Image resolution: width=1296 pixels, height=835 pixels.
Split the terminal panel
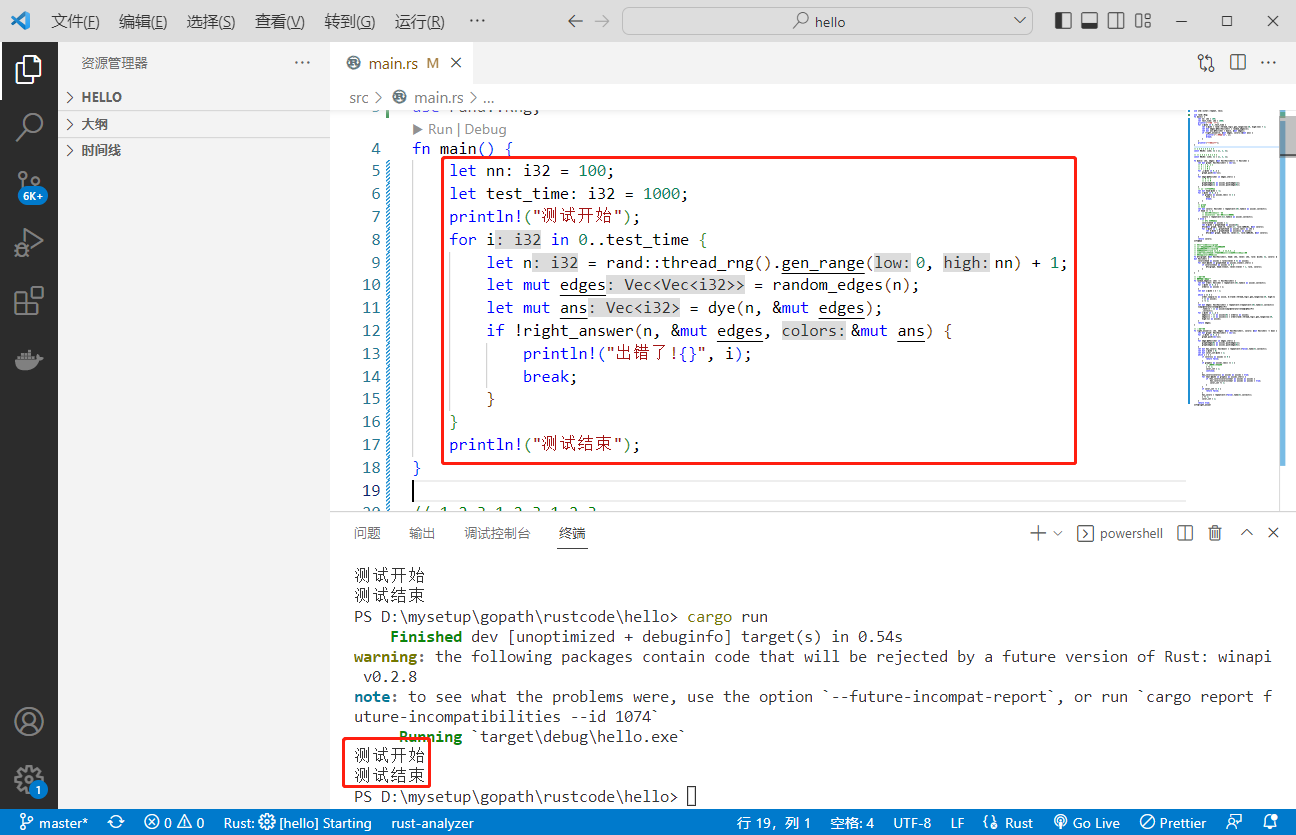coord(1185,533)
